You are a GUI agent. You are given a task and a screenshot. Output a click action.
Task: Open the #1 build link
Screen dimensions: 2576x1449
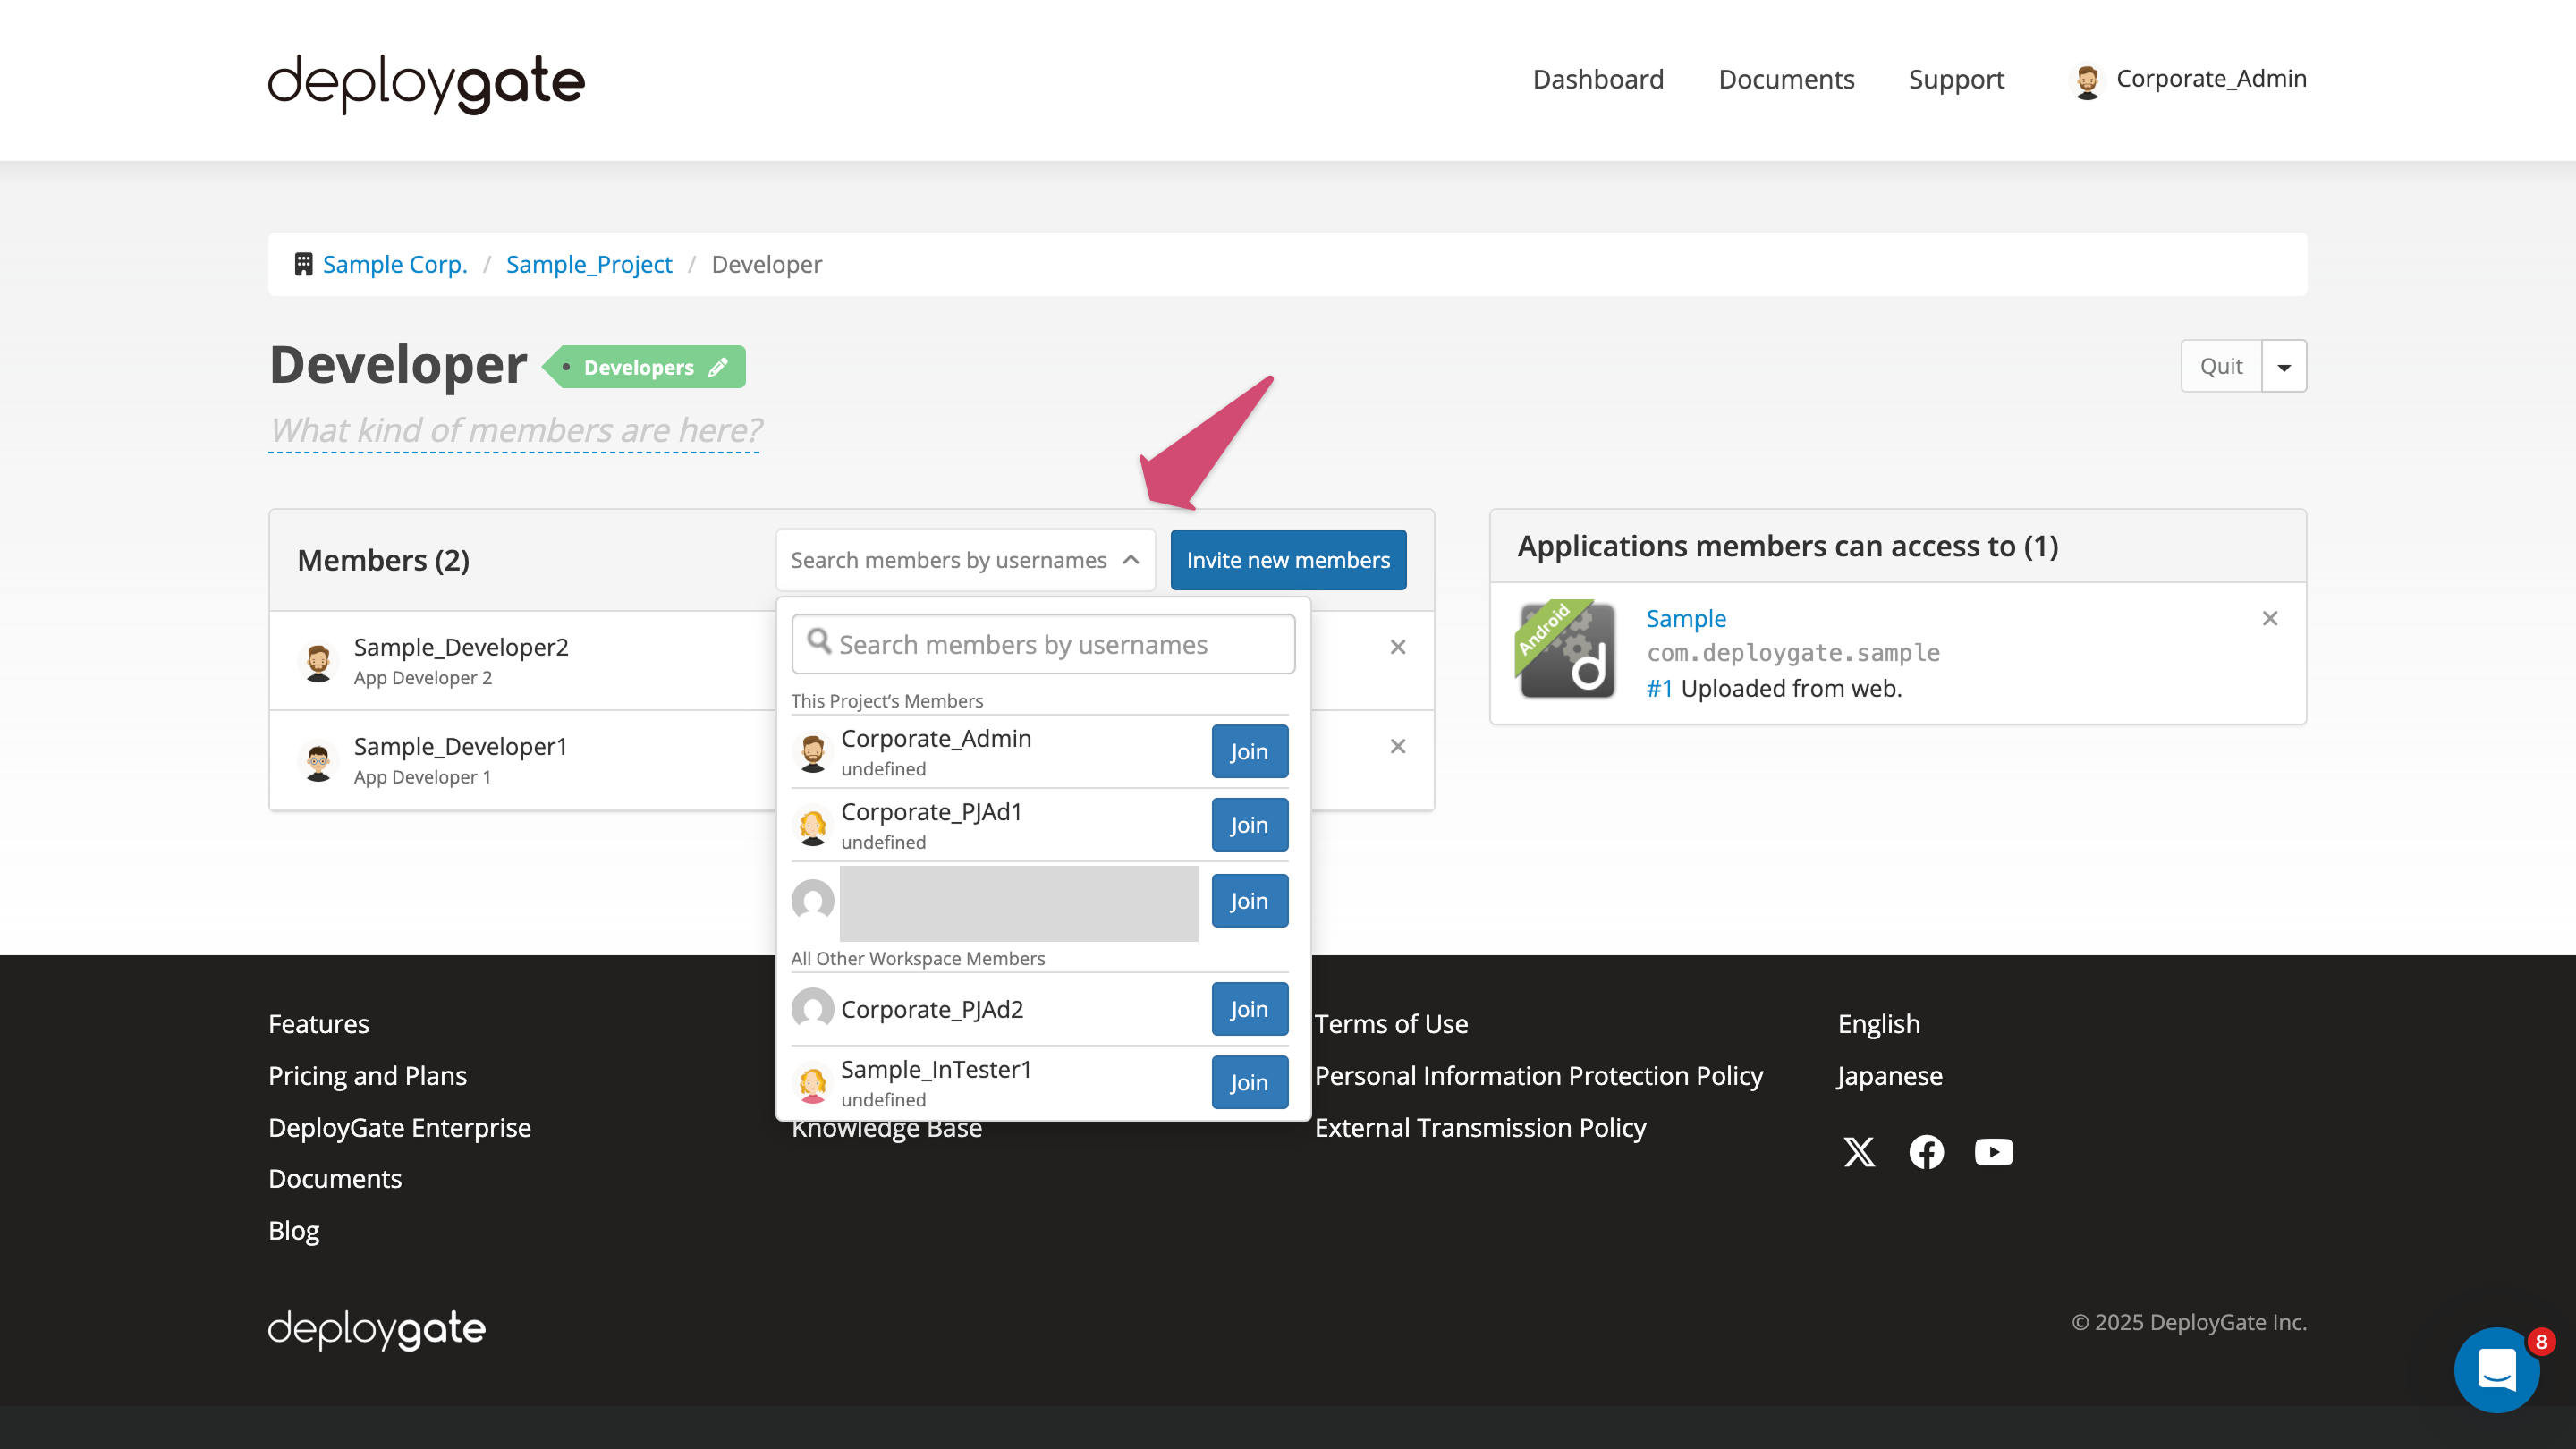(1659, 688)
